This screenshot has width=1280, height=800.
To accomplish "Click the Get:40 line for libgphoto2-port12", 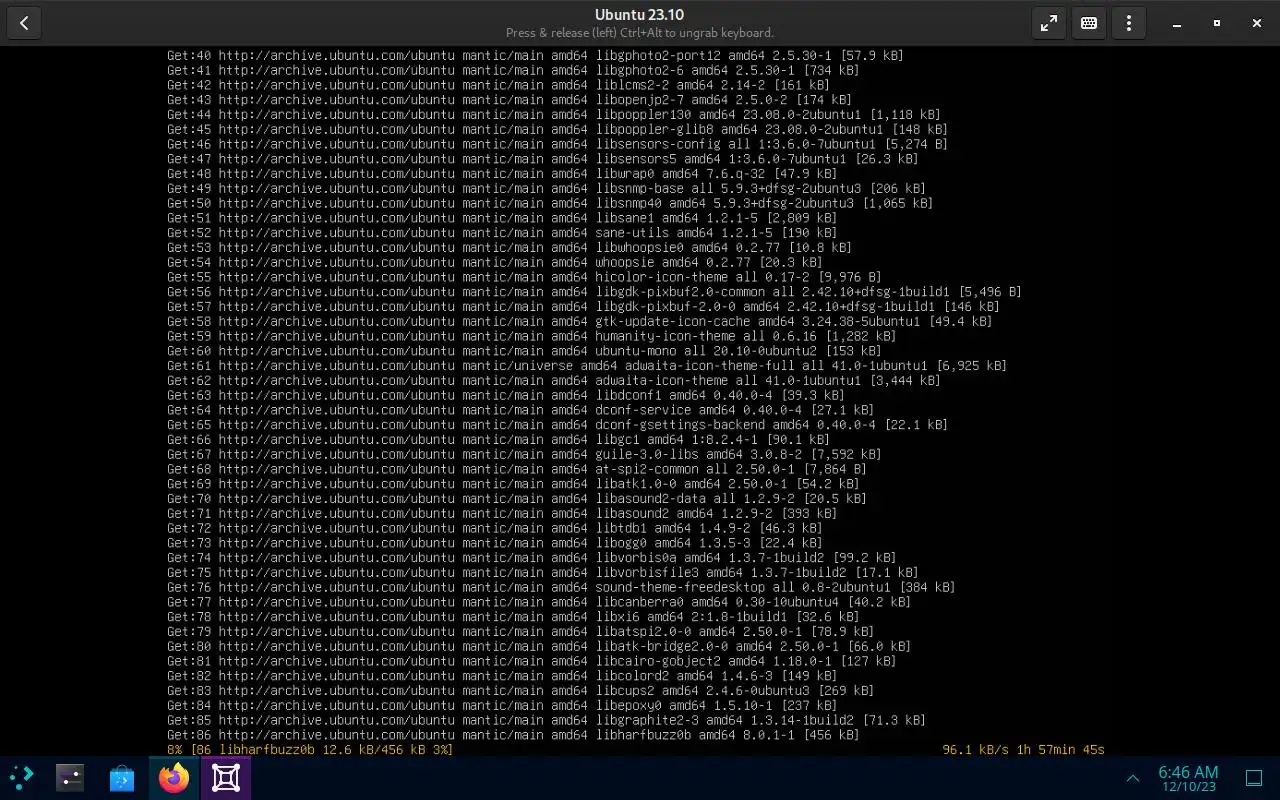I will click(535, 56).
